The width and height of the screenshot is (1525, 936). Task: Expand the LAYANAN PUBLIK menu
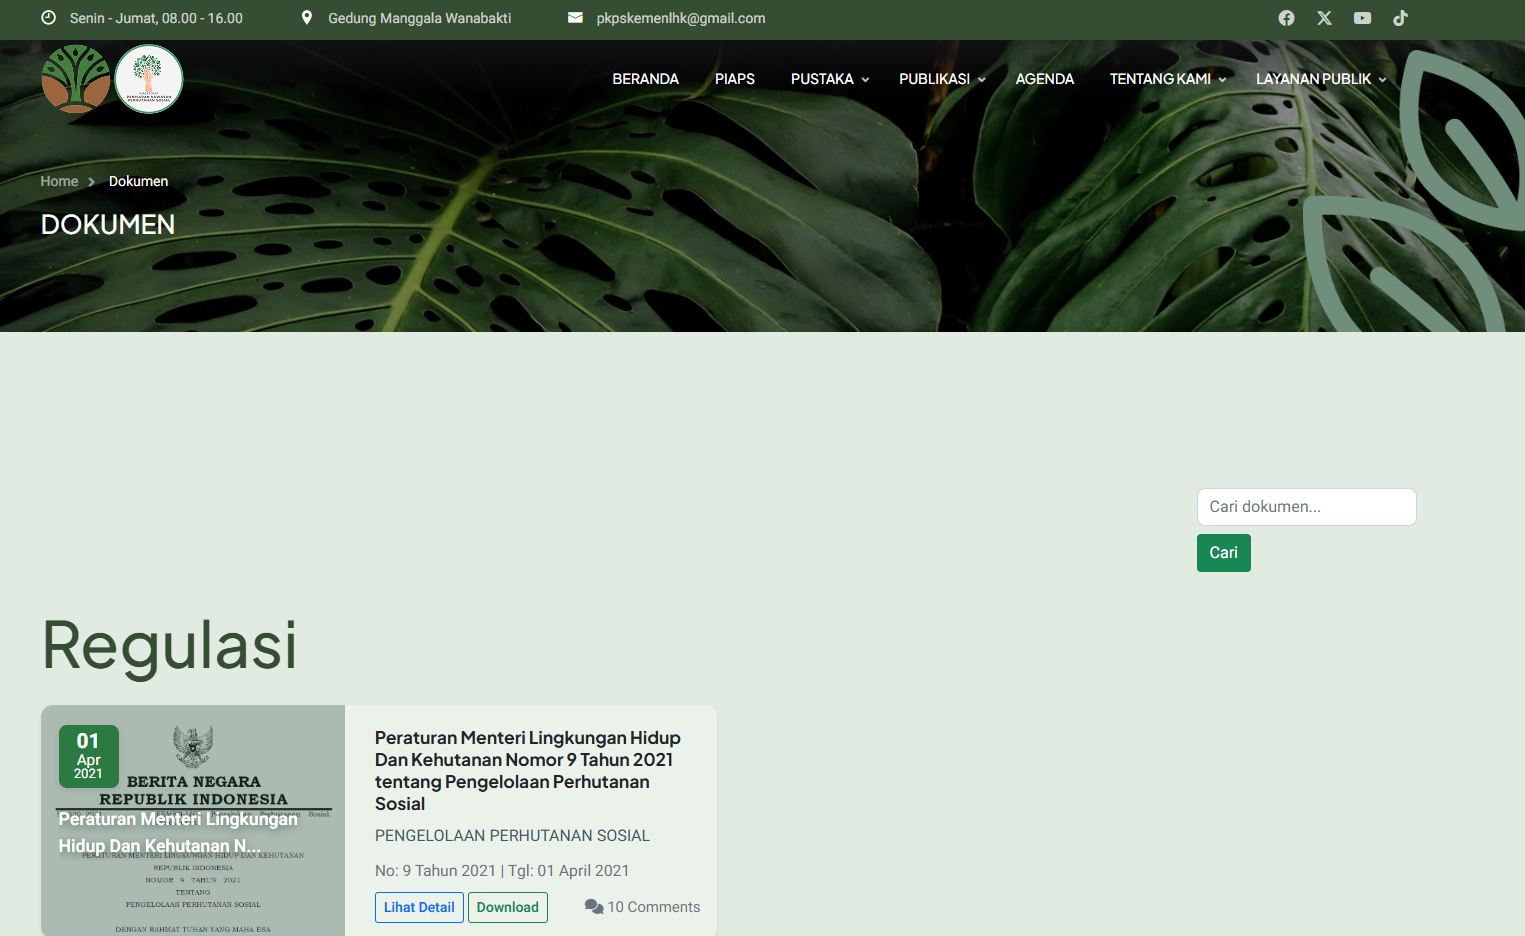[1320, 79]
